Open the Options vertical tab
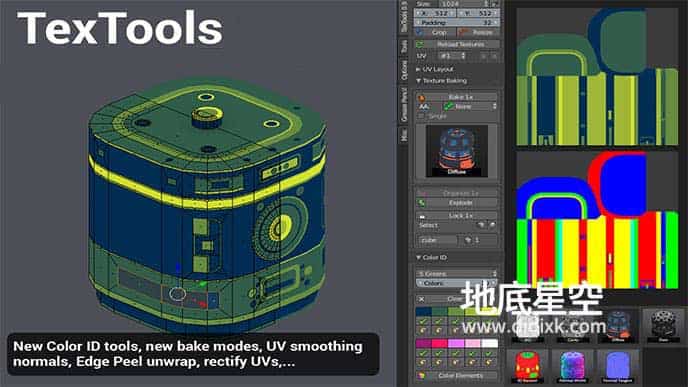This screenshot has height=387, width=688. click(x=404, y=70)
